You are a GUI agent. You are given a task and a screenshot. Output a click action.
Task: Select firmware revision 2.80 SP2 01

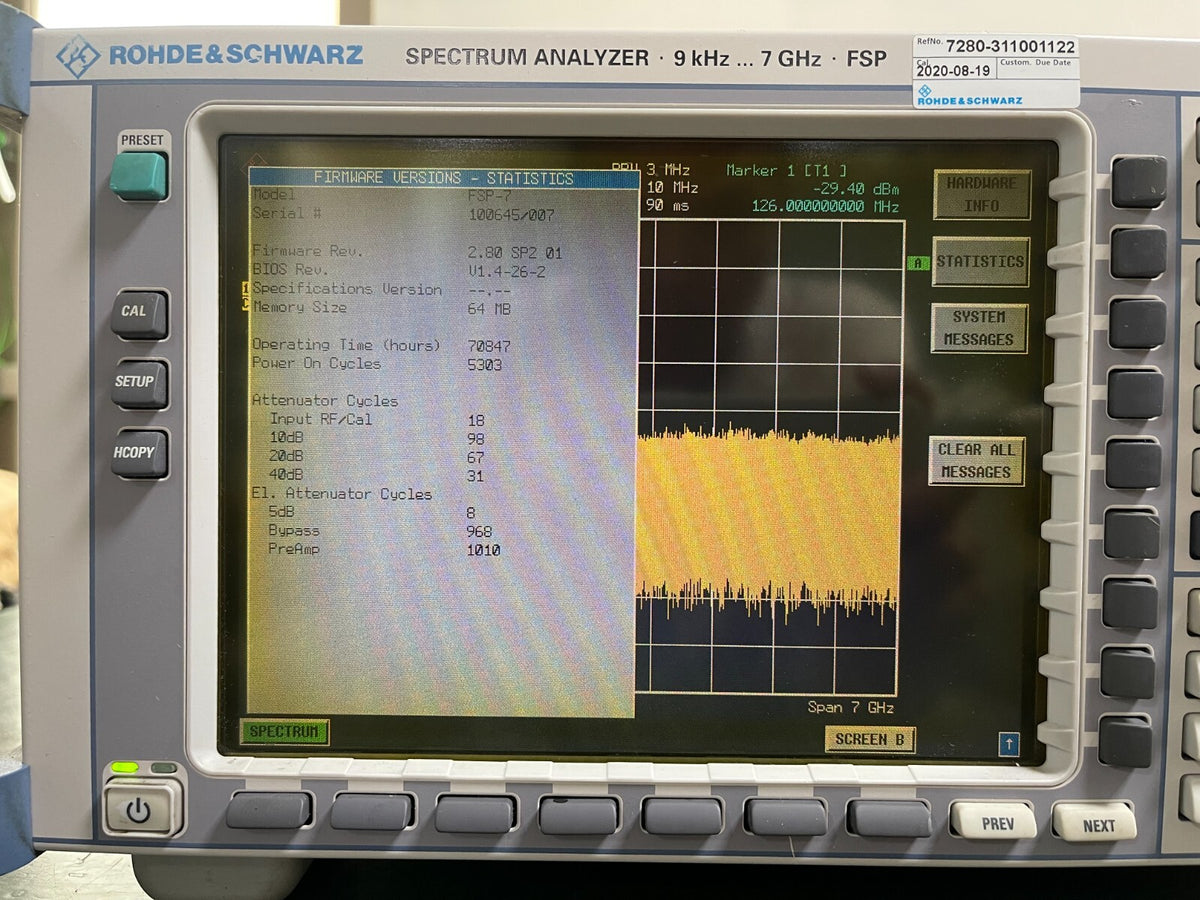tap(515, 252)
